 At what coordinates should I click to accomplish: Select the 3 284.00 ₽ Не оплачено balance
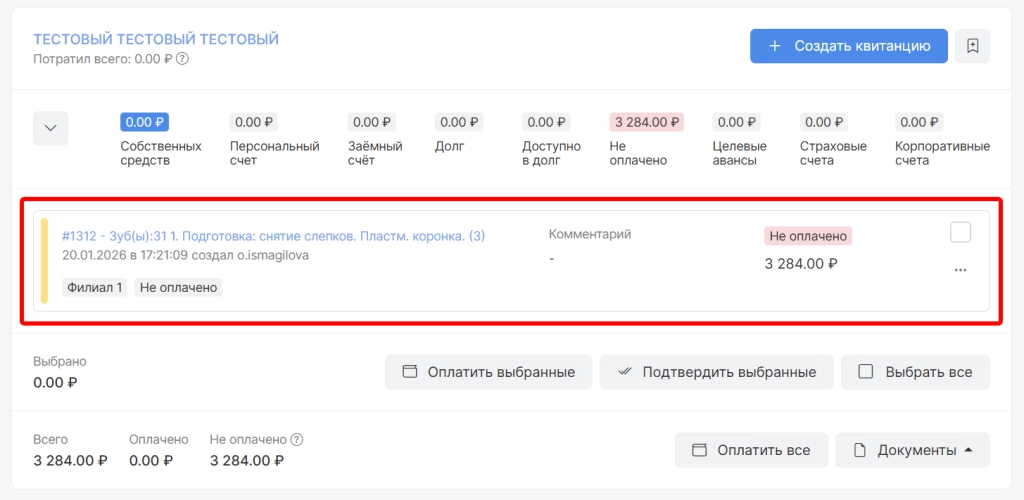646,122
